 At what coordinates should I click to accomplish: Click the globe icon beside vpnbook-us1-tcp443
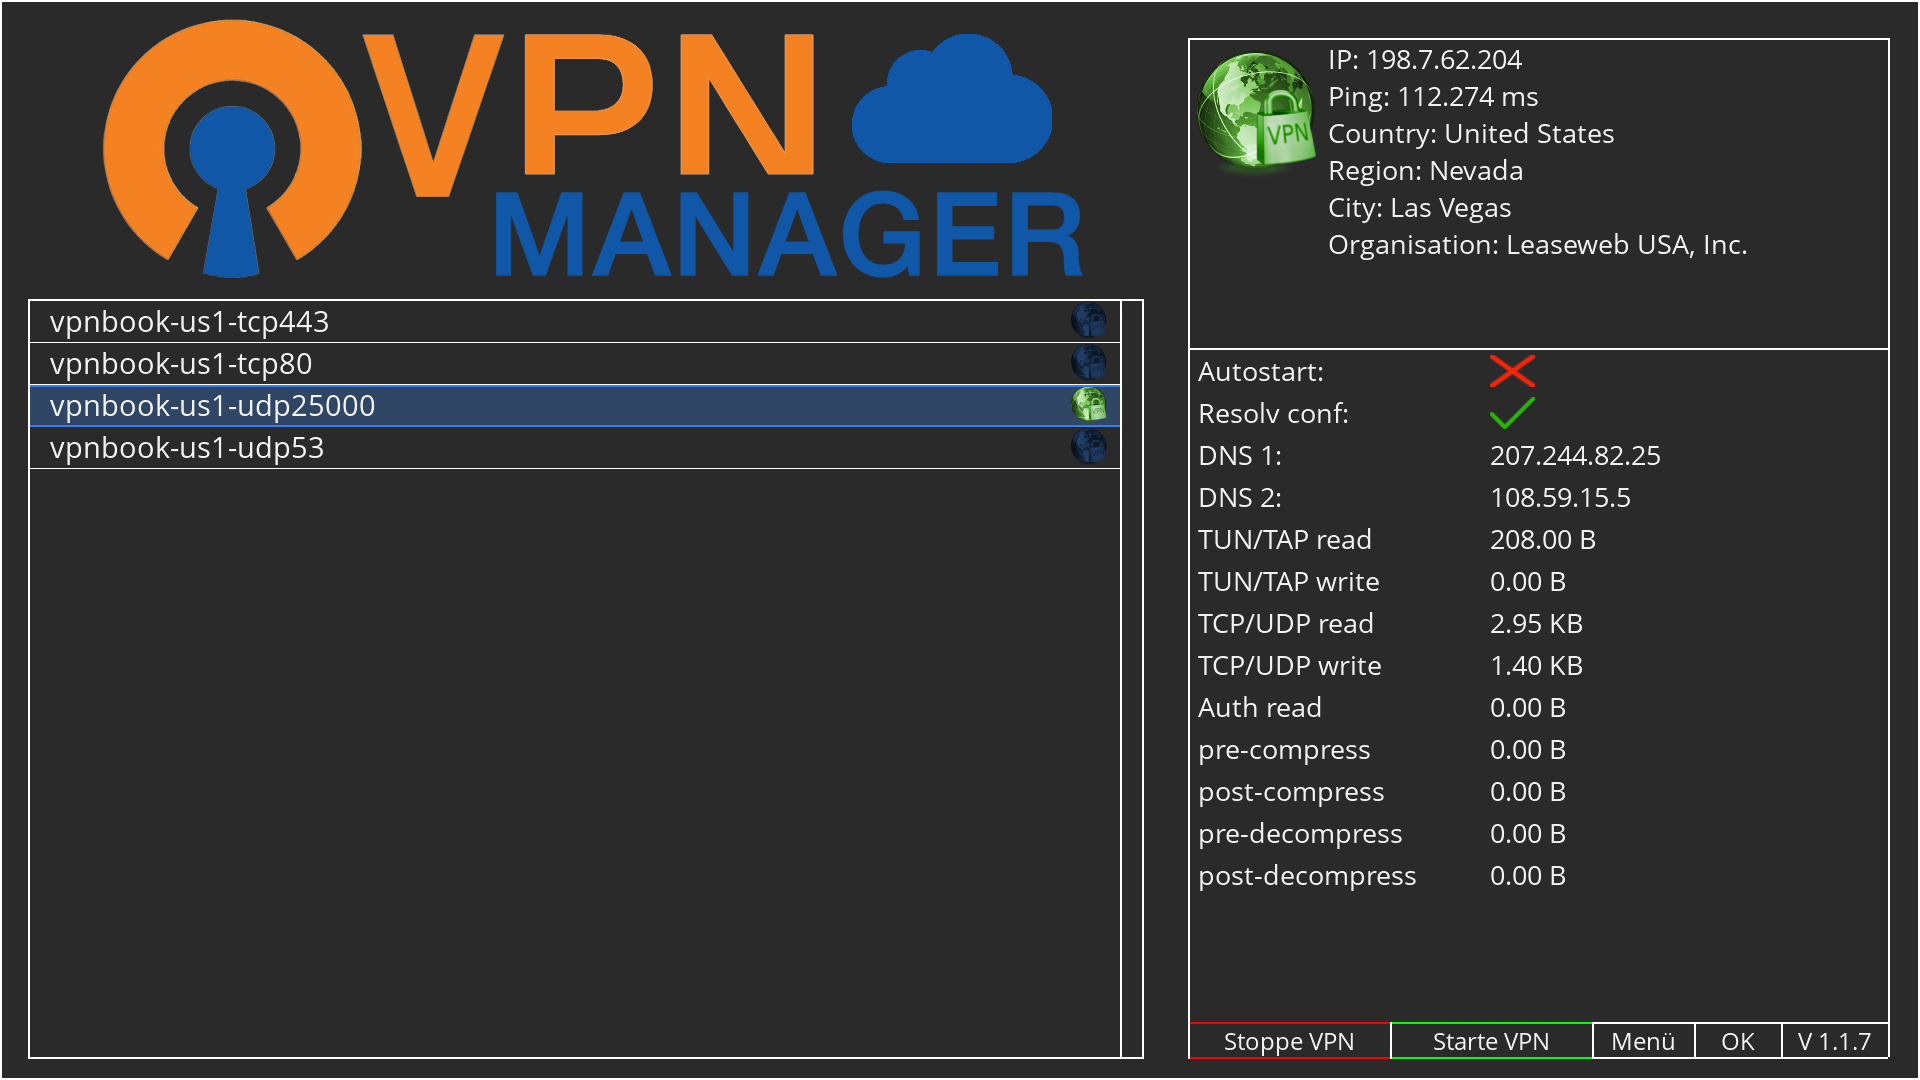1088,321
